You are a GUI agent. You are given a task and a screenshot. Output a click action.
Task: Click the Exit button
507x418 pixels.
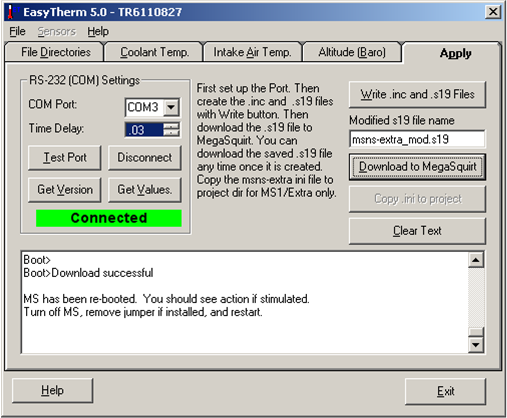pos(445,391)
